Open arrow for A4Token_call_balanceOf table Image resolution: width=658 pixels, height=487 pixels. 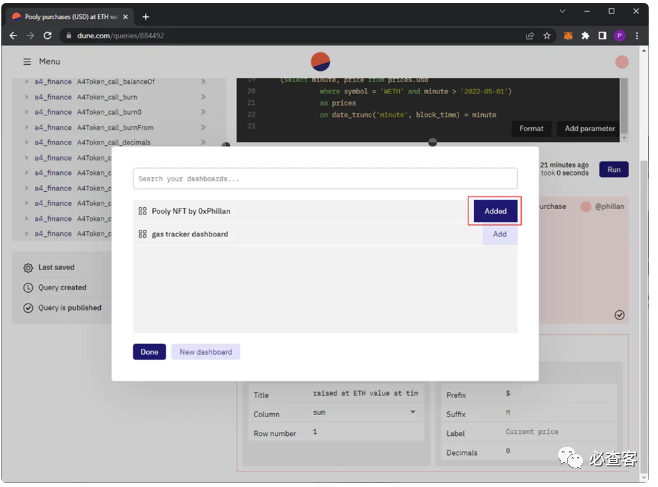point(203,81)
